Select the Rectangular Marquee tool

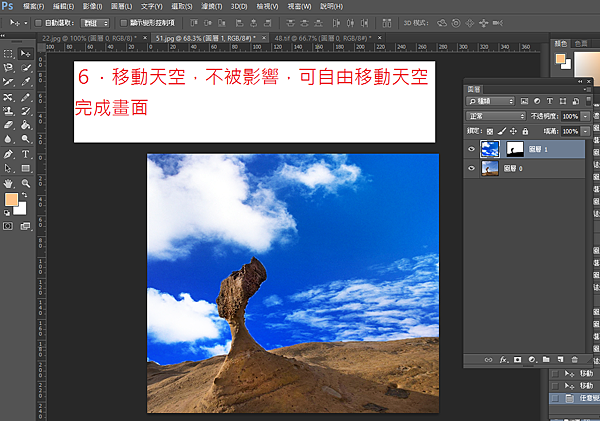pyautogui.click(x=8, y=54)
